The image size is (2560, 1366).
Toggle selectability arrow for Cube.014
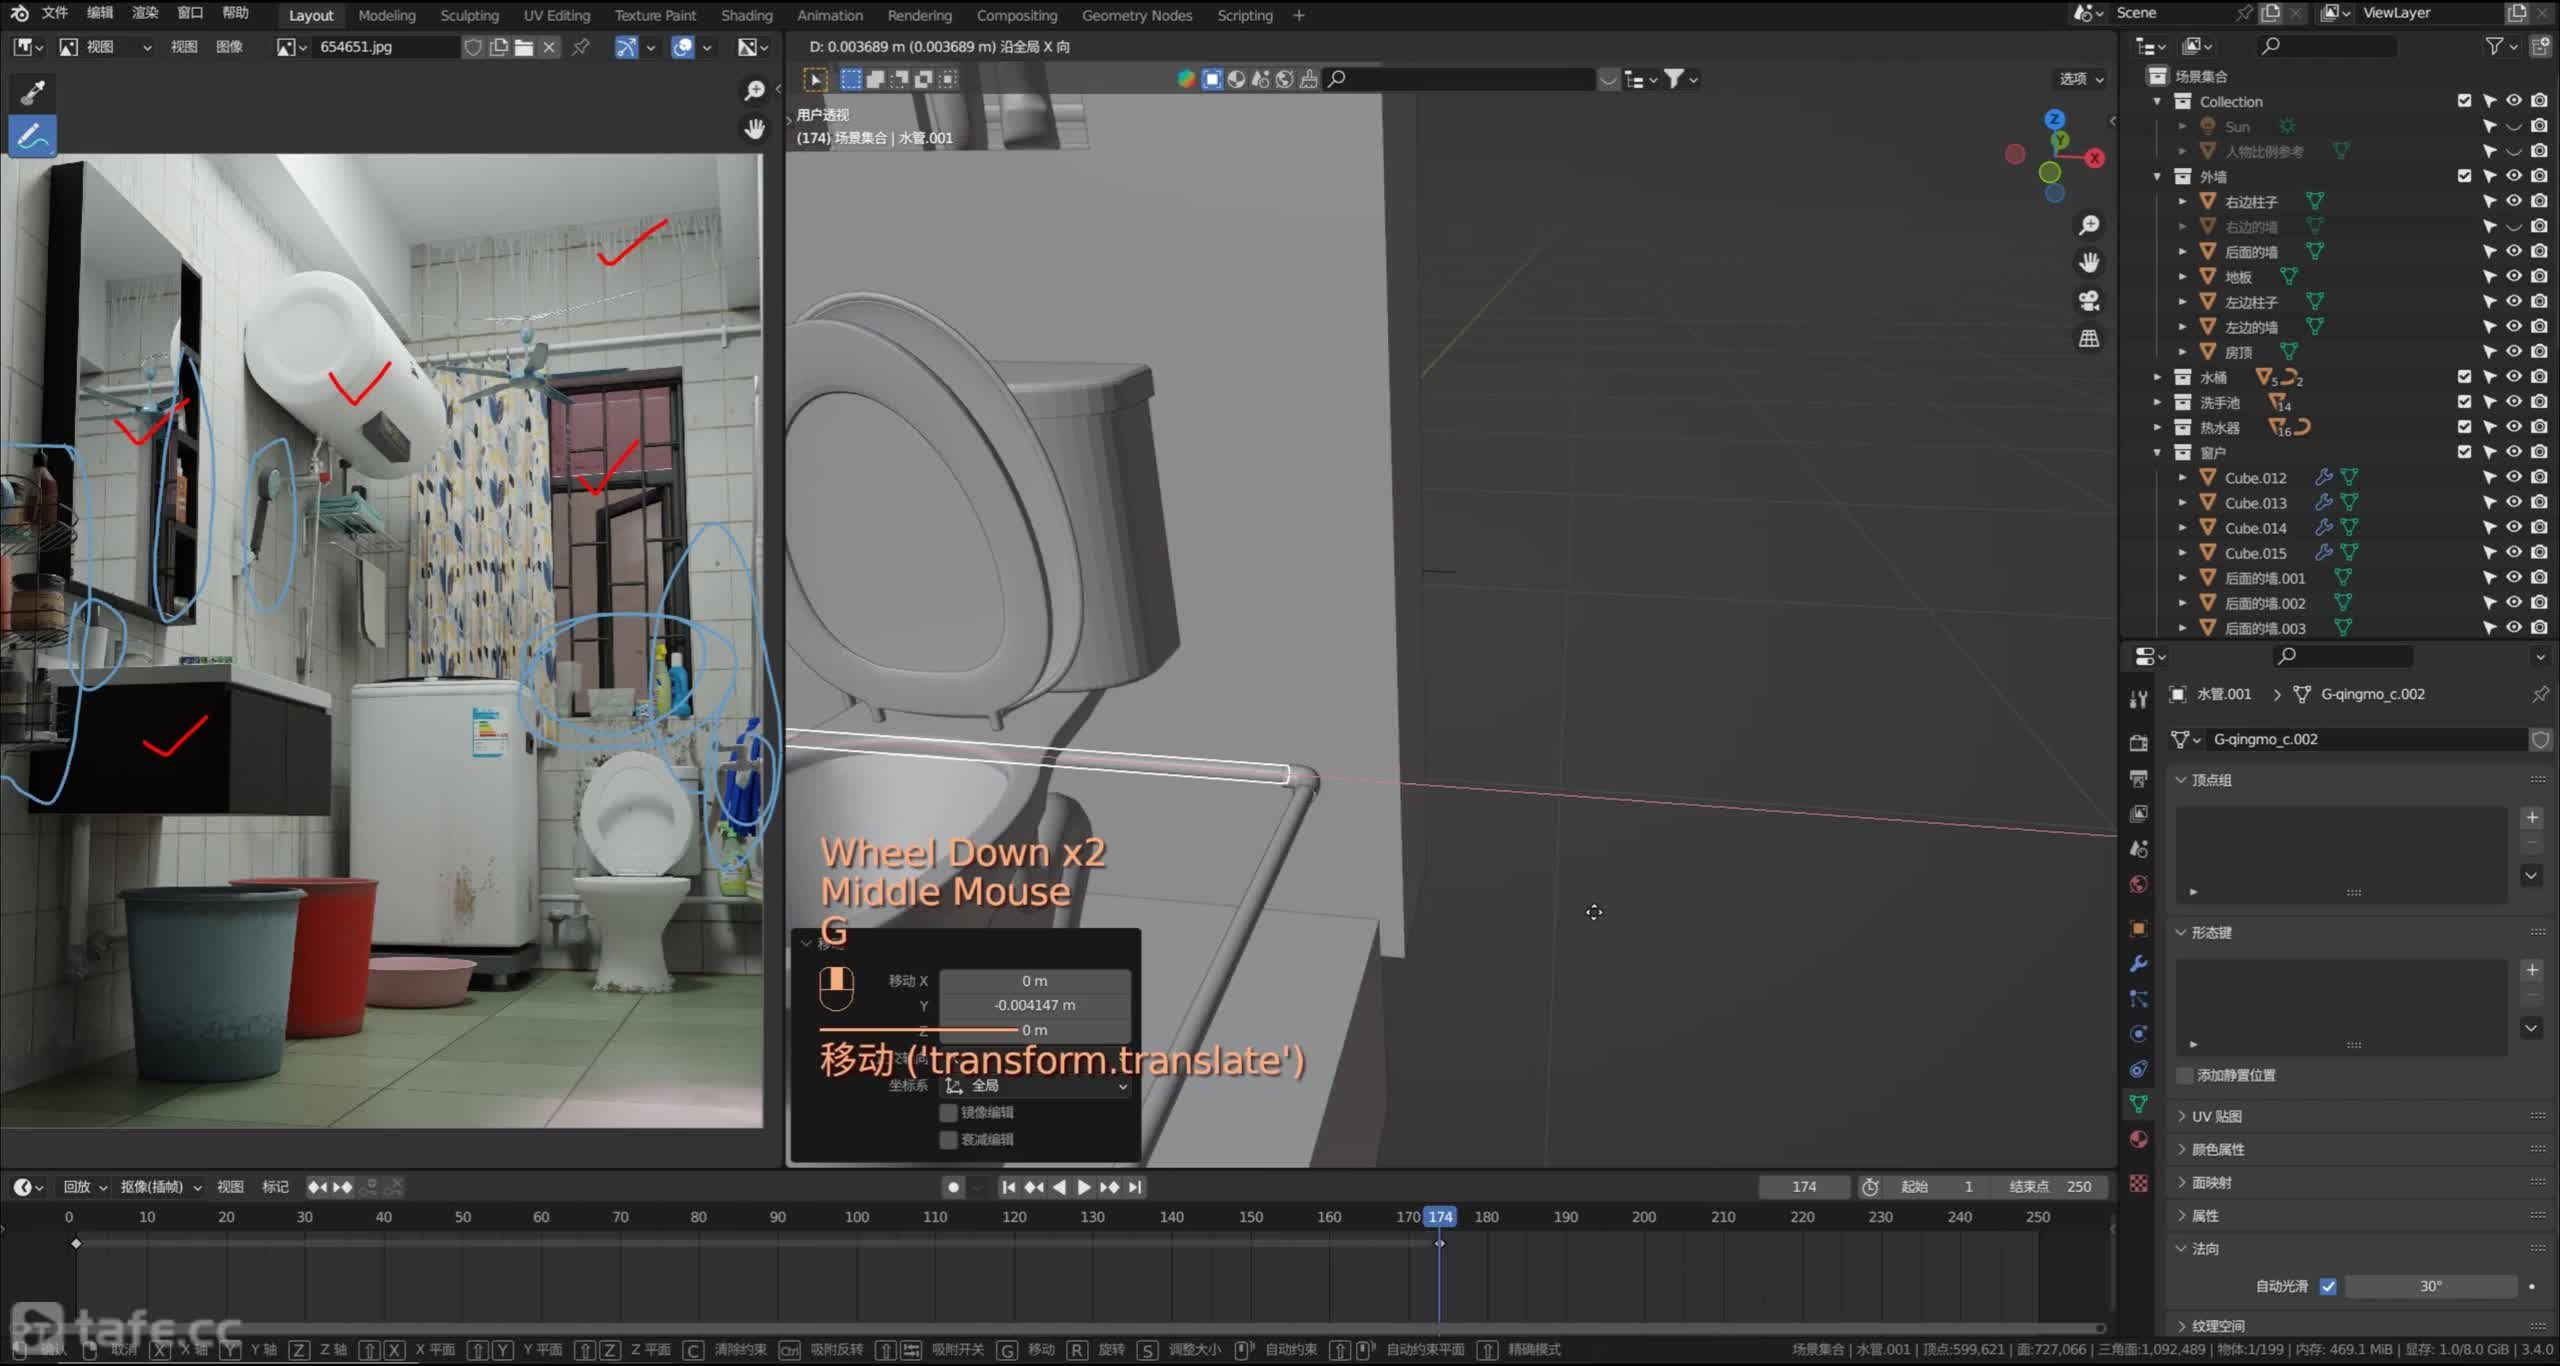point(2489,527)
